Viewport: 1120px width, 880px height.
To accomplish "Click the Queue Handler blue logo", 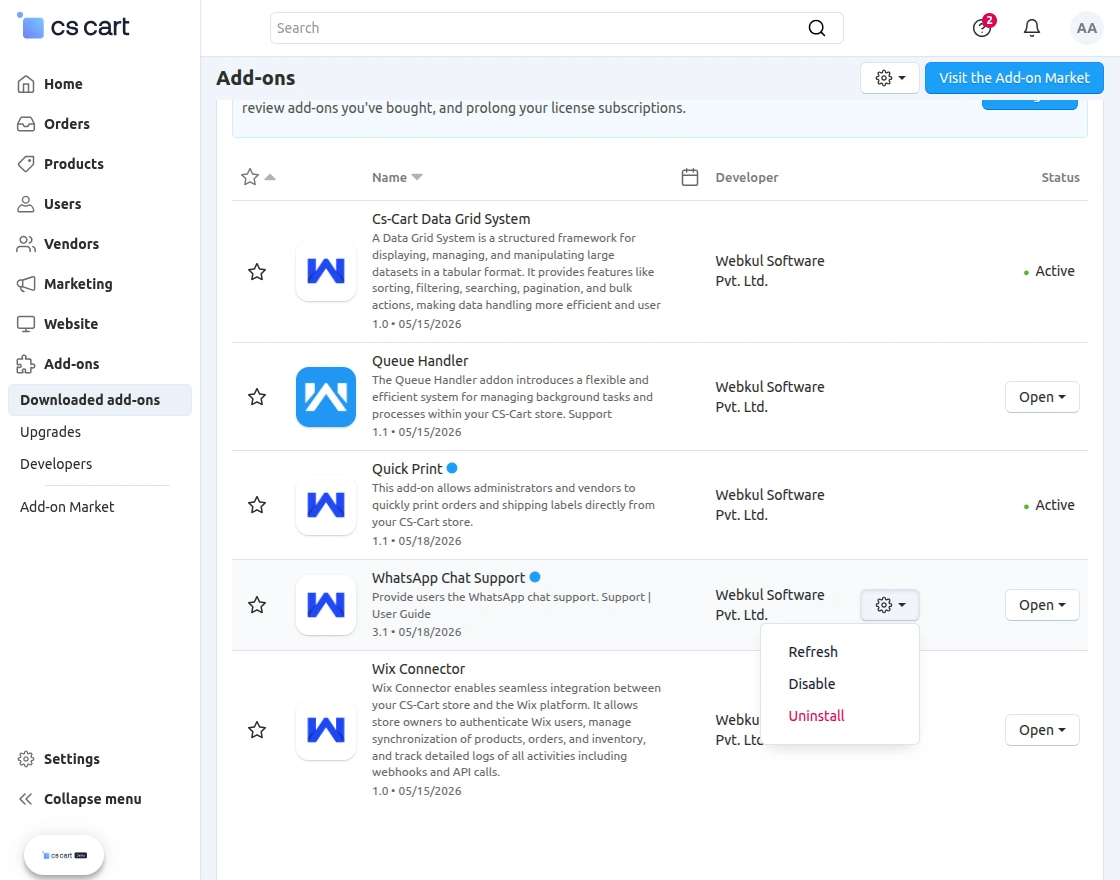I will coord(326,397).
